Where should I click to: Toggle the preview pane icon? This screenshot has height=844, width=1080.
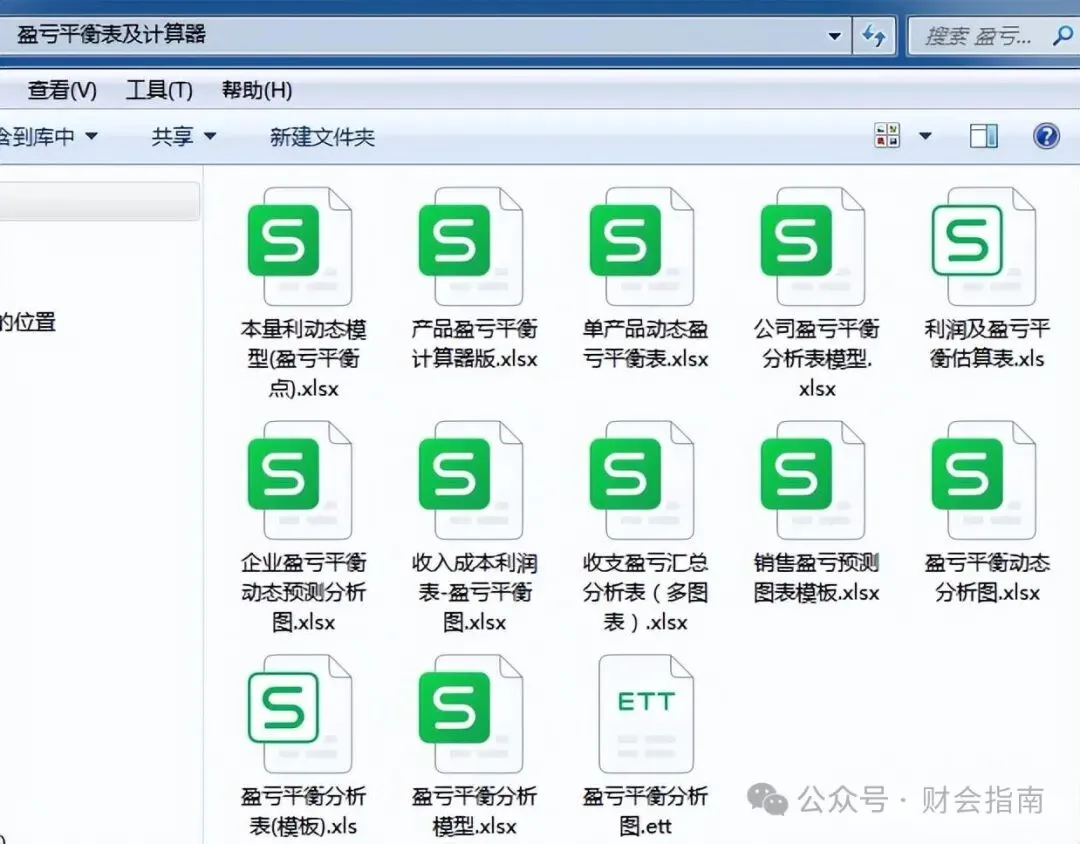984,136
